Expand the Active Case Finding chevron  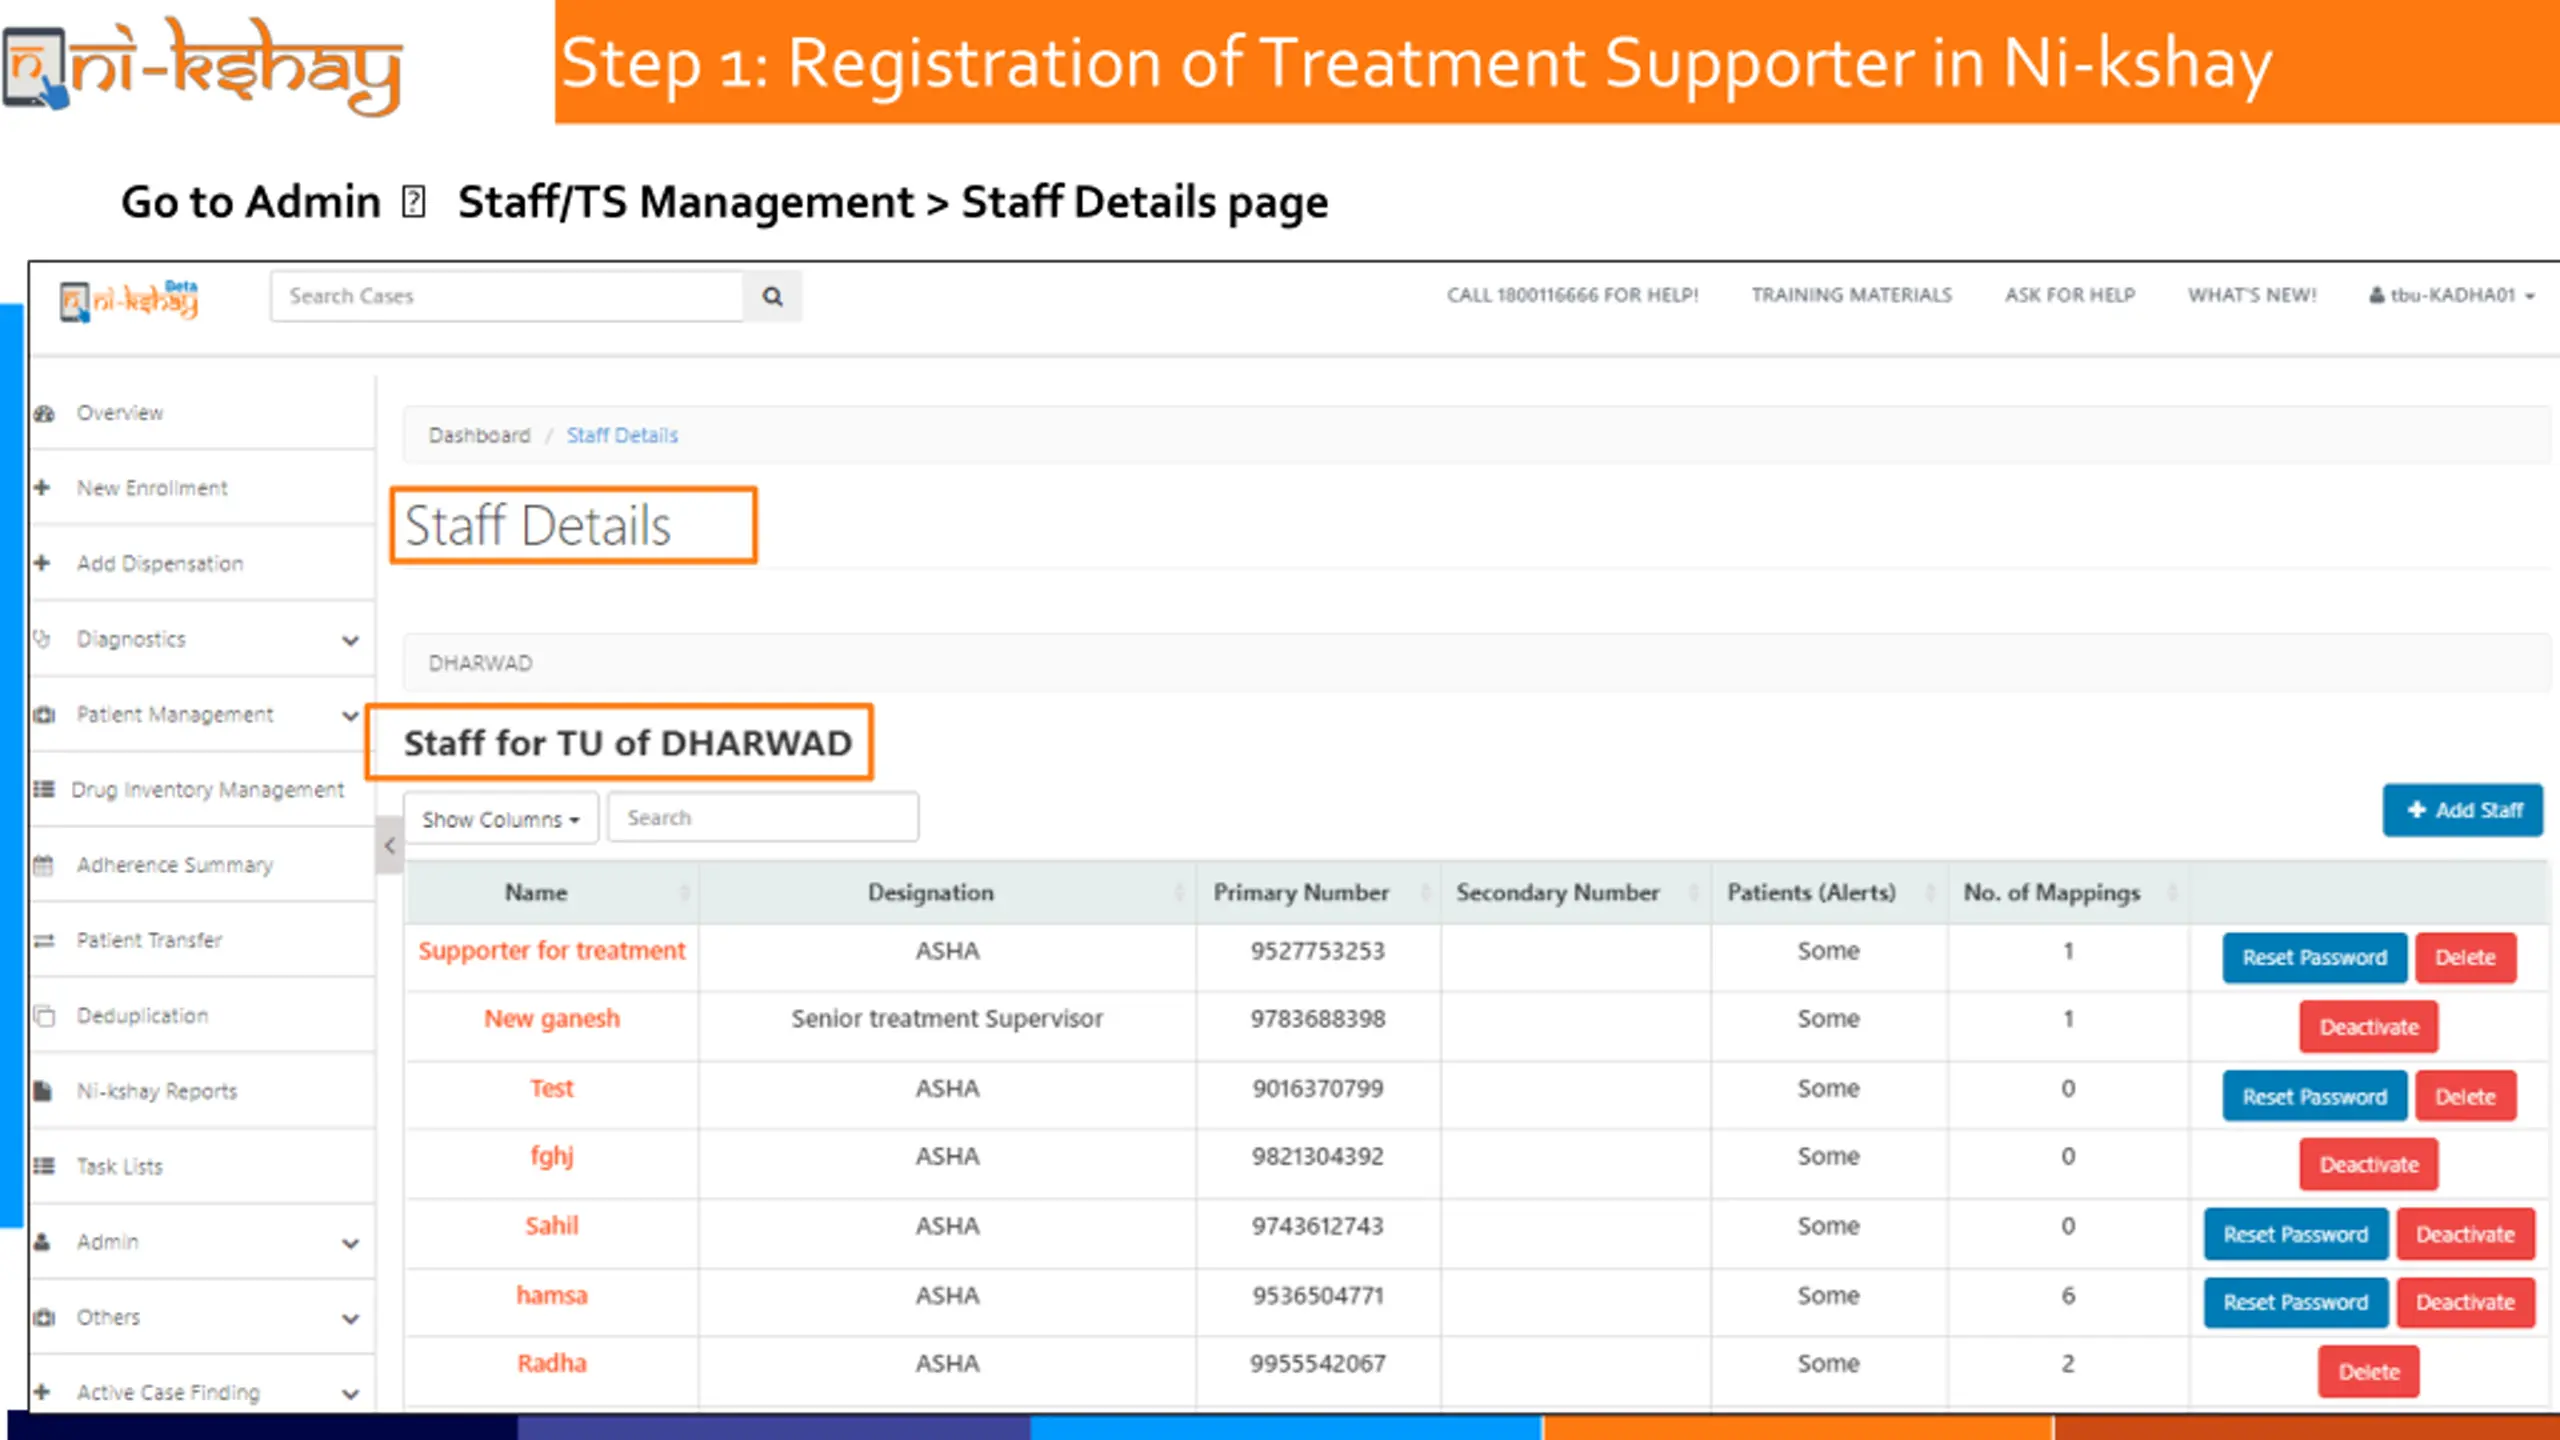(350, 1393)
